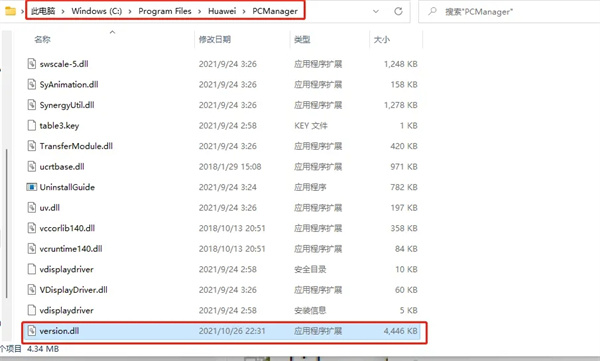The image size is (600, 361).
Task: Click the version.dll file icon
Action: pyautogui.click(x=32, y=331)
